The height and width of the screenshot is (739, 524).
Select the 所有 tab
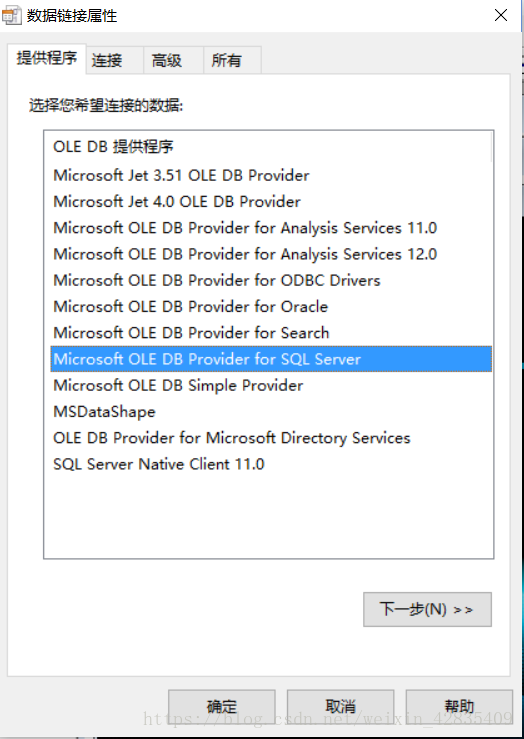(232, 60)
